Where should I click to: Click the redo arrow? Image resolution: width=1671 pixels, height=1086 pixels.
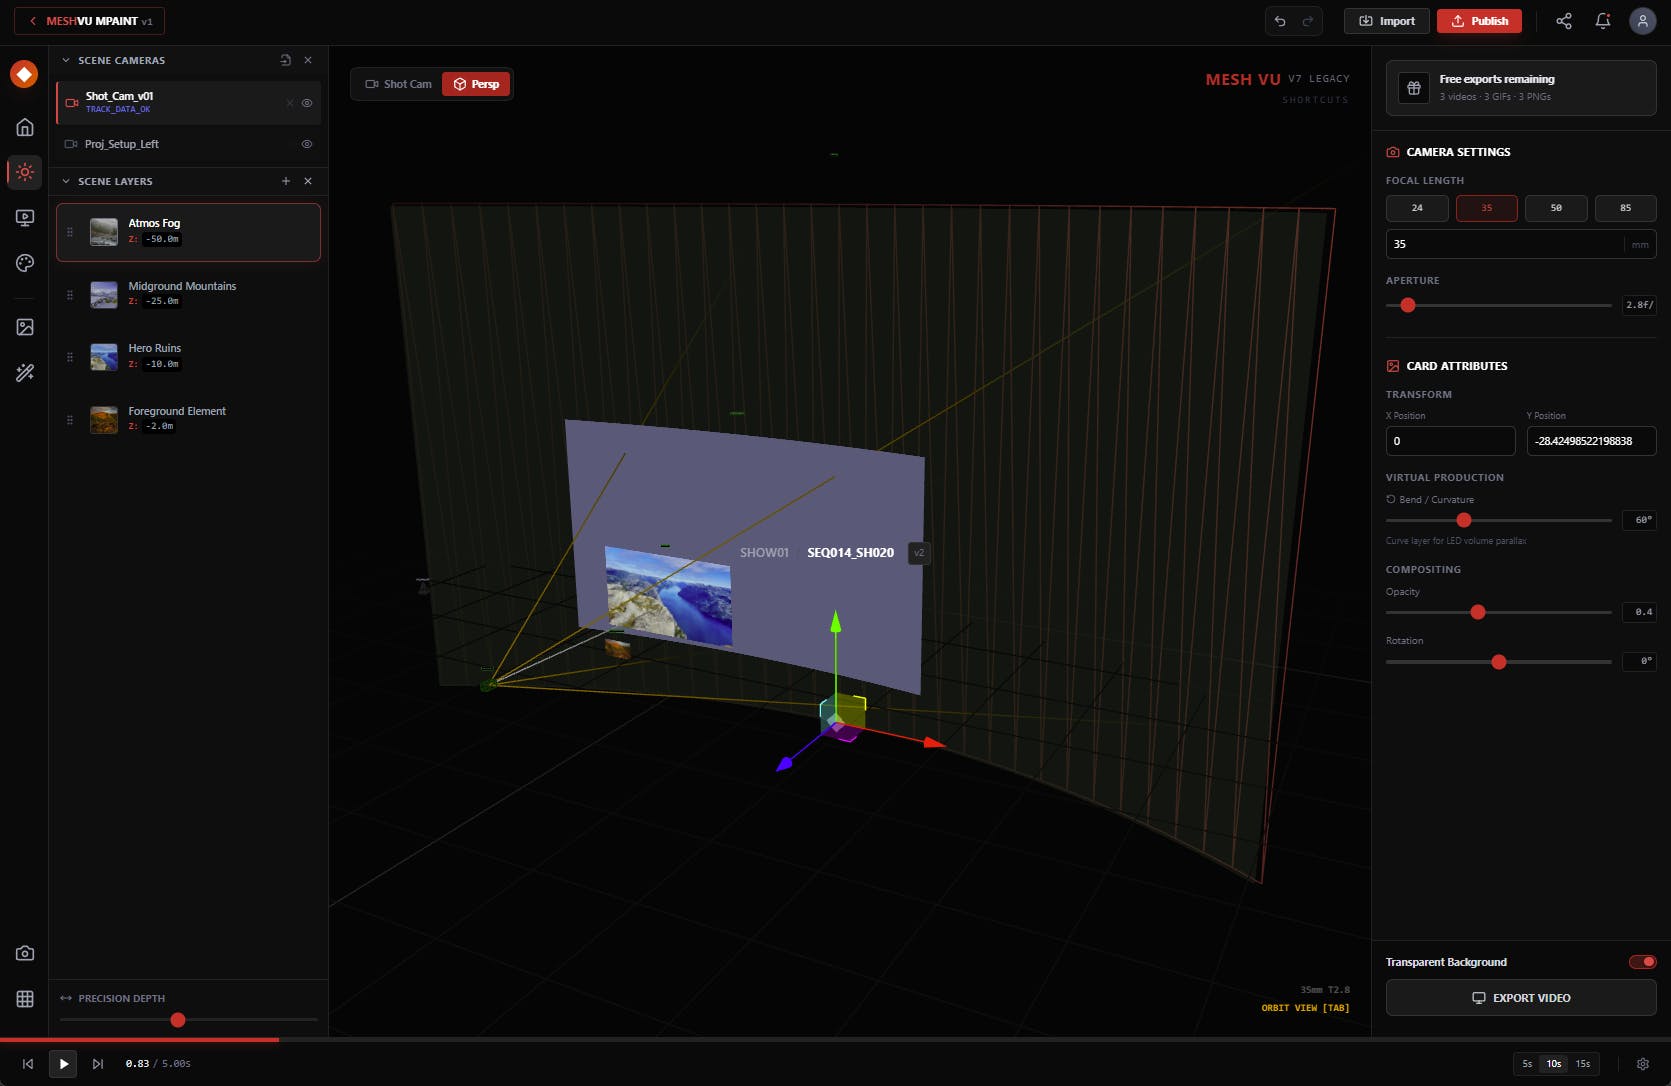1308,21
